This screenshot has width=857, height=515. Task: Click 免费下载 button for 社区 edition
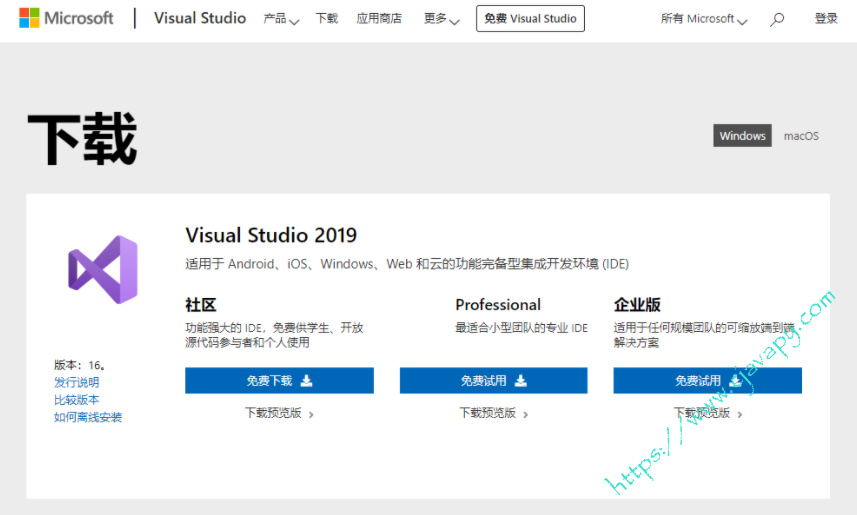pyautogui.click(x=279, y=381)
